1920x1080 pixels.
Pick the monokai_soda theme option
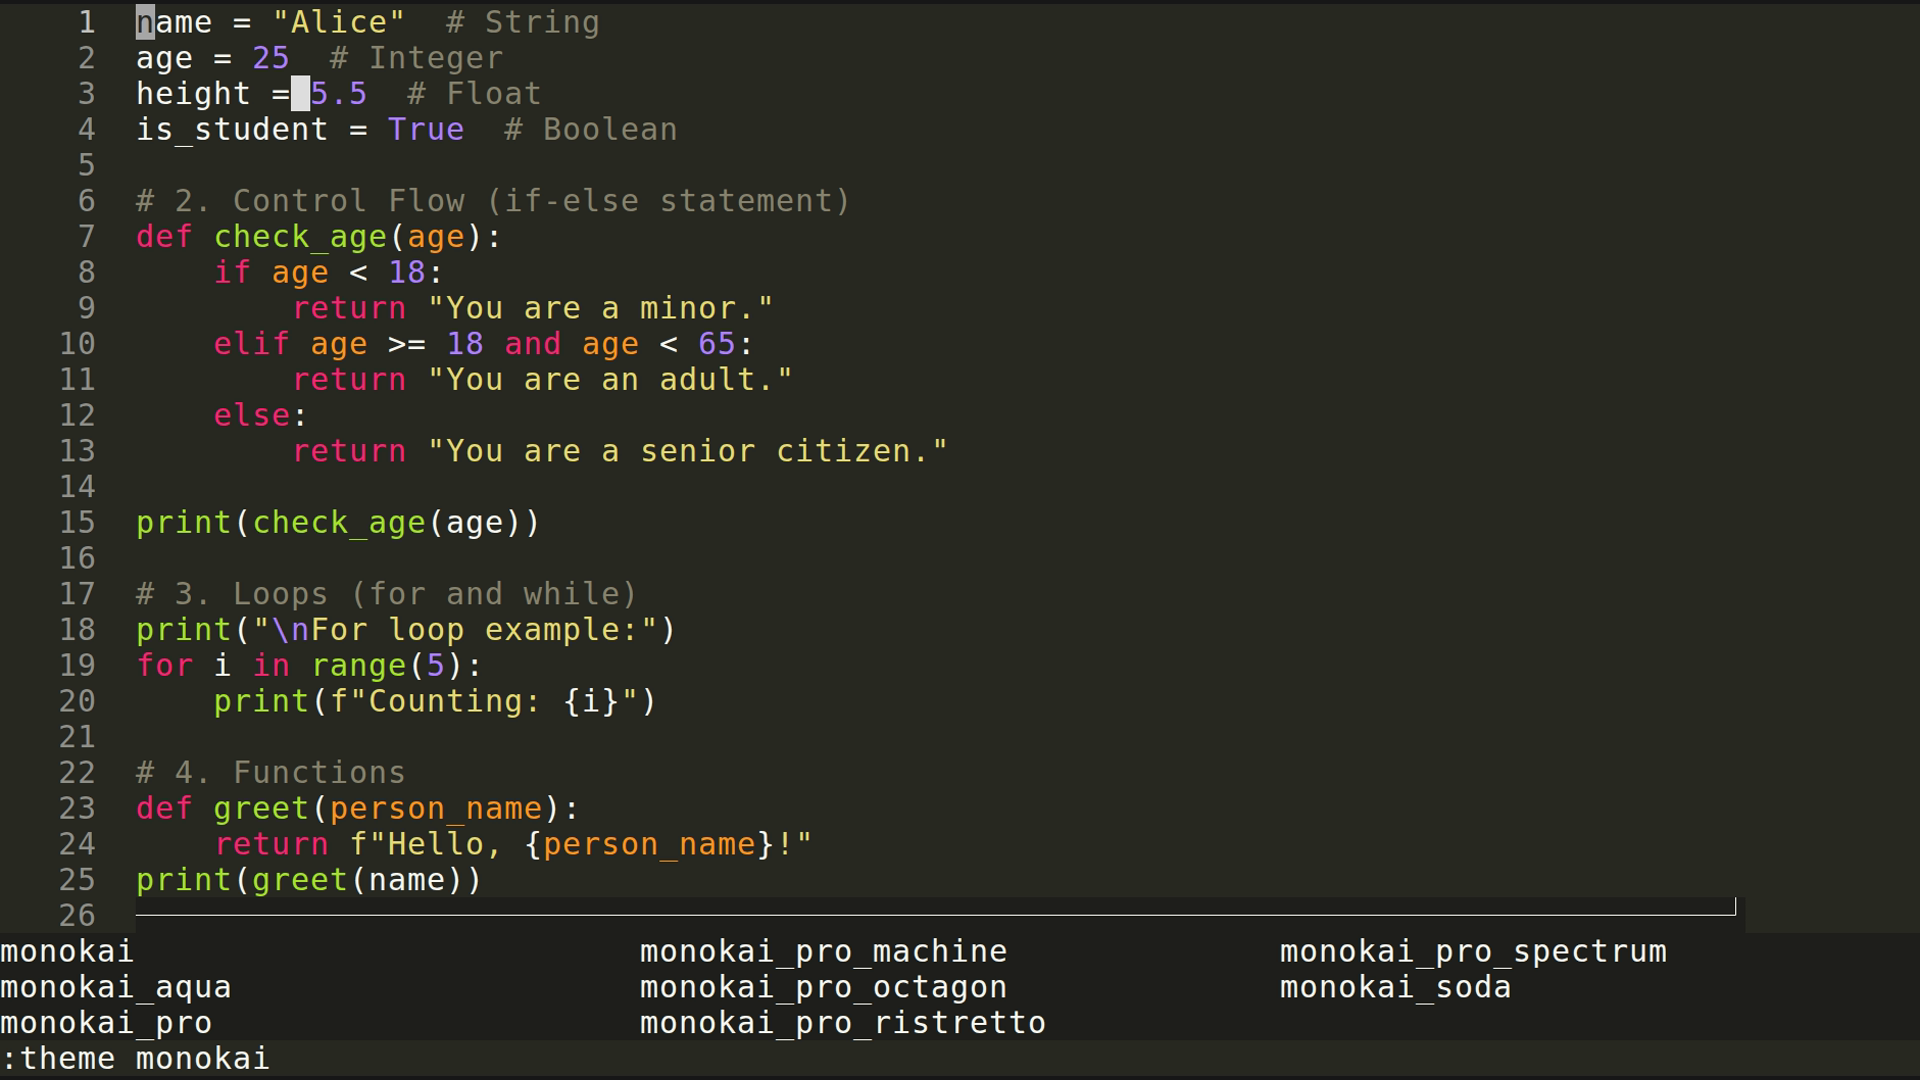click(1395, 987)
